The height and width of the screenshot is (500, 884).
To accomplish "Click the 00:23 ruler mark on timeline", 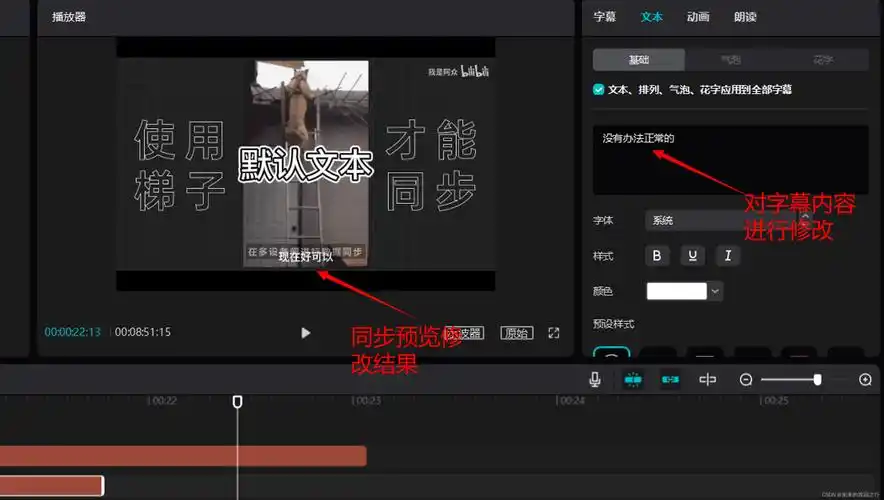I will (x=366, y=401).
